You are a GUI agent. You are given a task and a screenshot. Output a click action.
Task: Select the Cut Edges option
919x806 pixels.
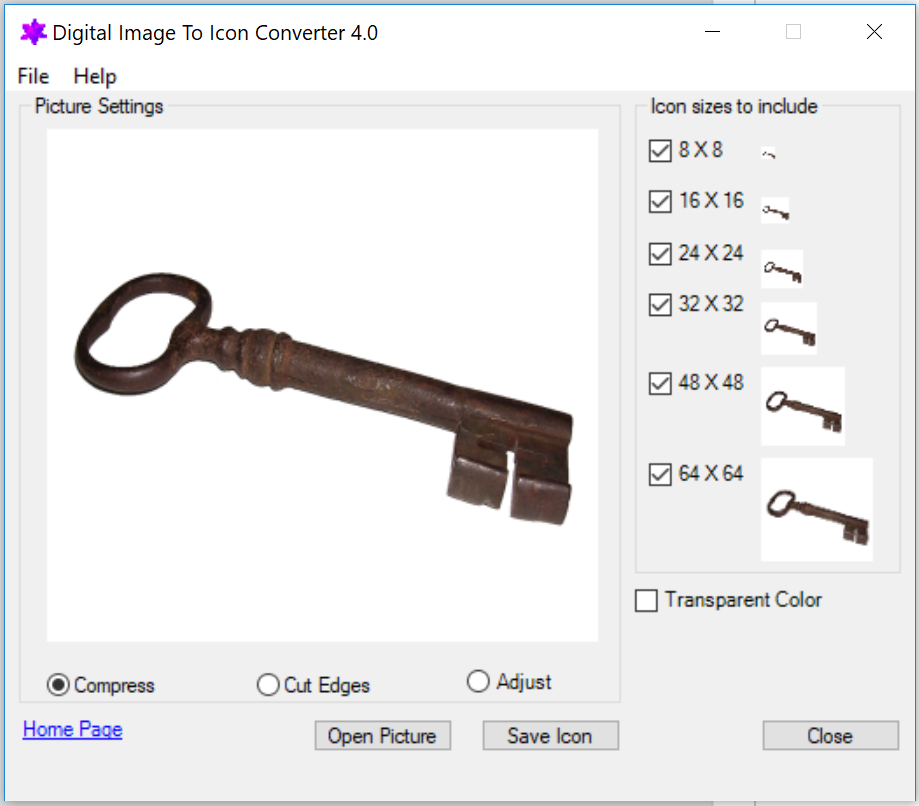click(x=268, y=685)
